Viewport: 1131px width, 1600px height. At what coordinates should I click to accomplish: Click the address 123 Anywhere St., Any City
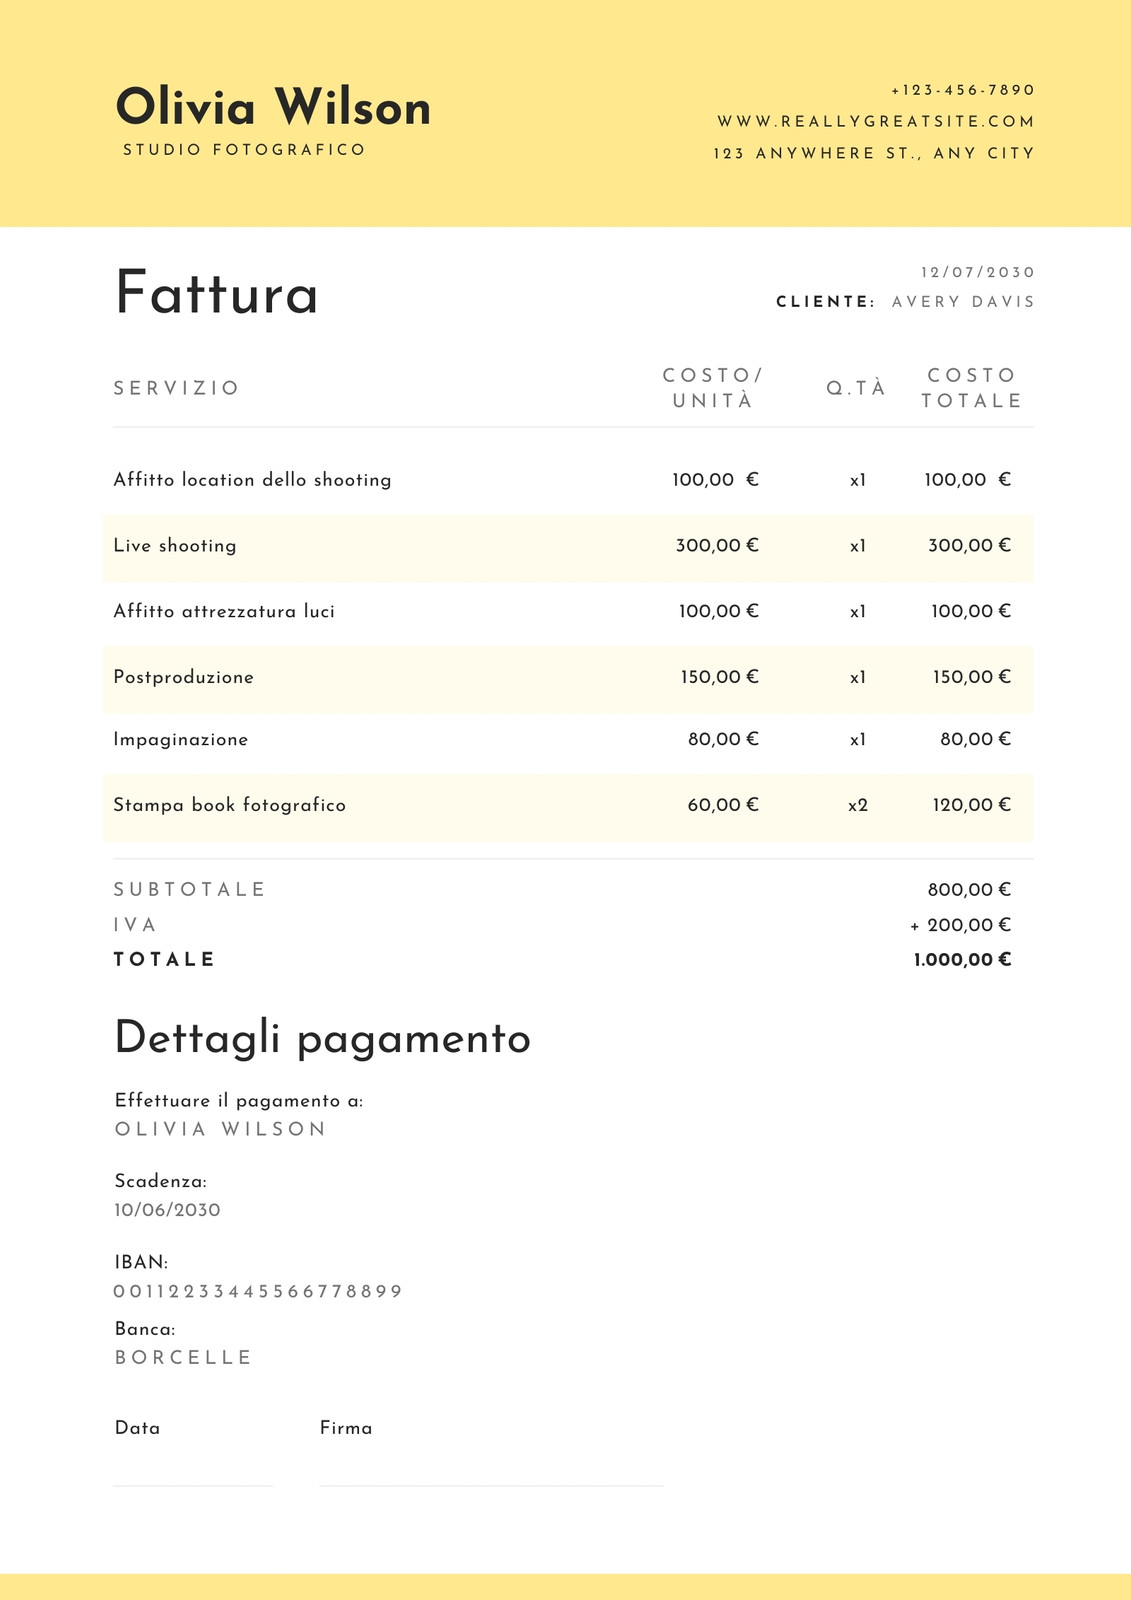[874, 153]
